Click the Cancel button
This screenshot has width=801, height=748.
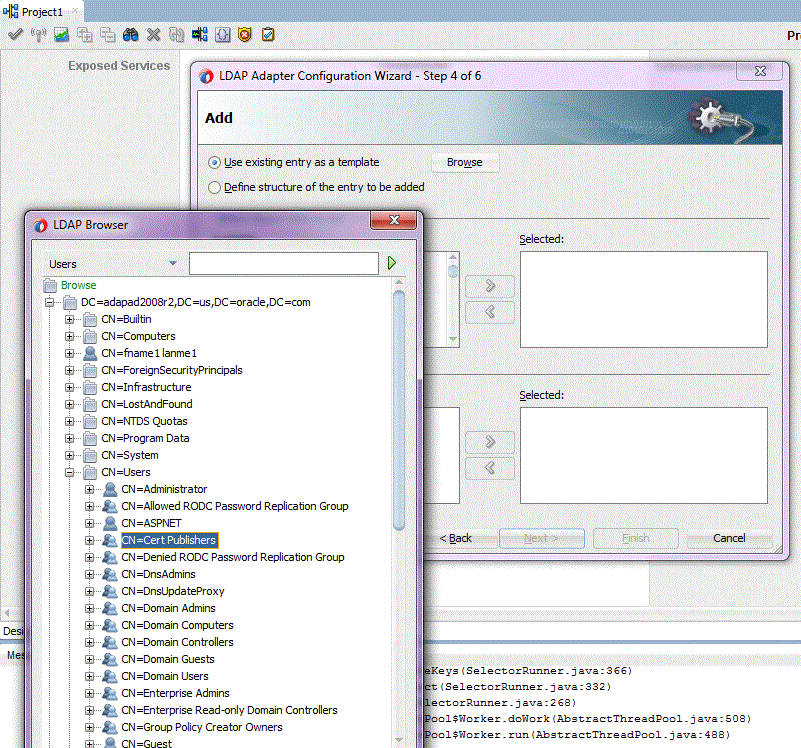pos(729,538)
